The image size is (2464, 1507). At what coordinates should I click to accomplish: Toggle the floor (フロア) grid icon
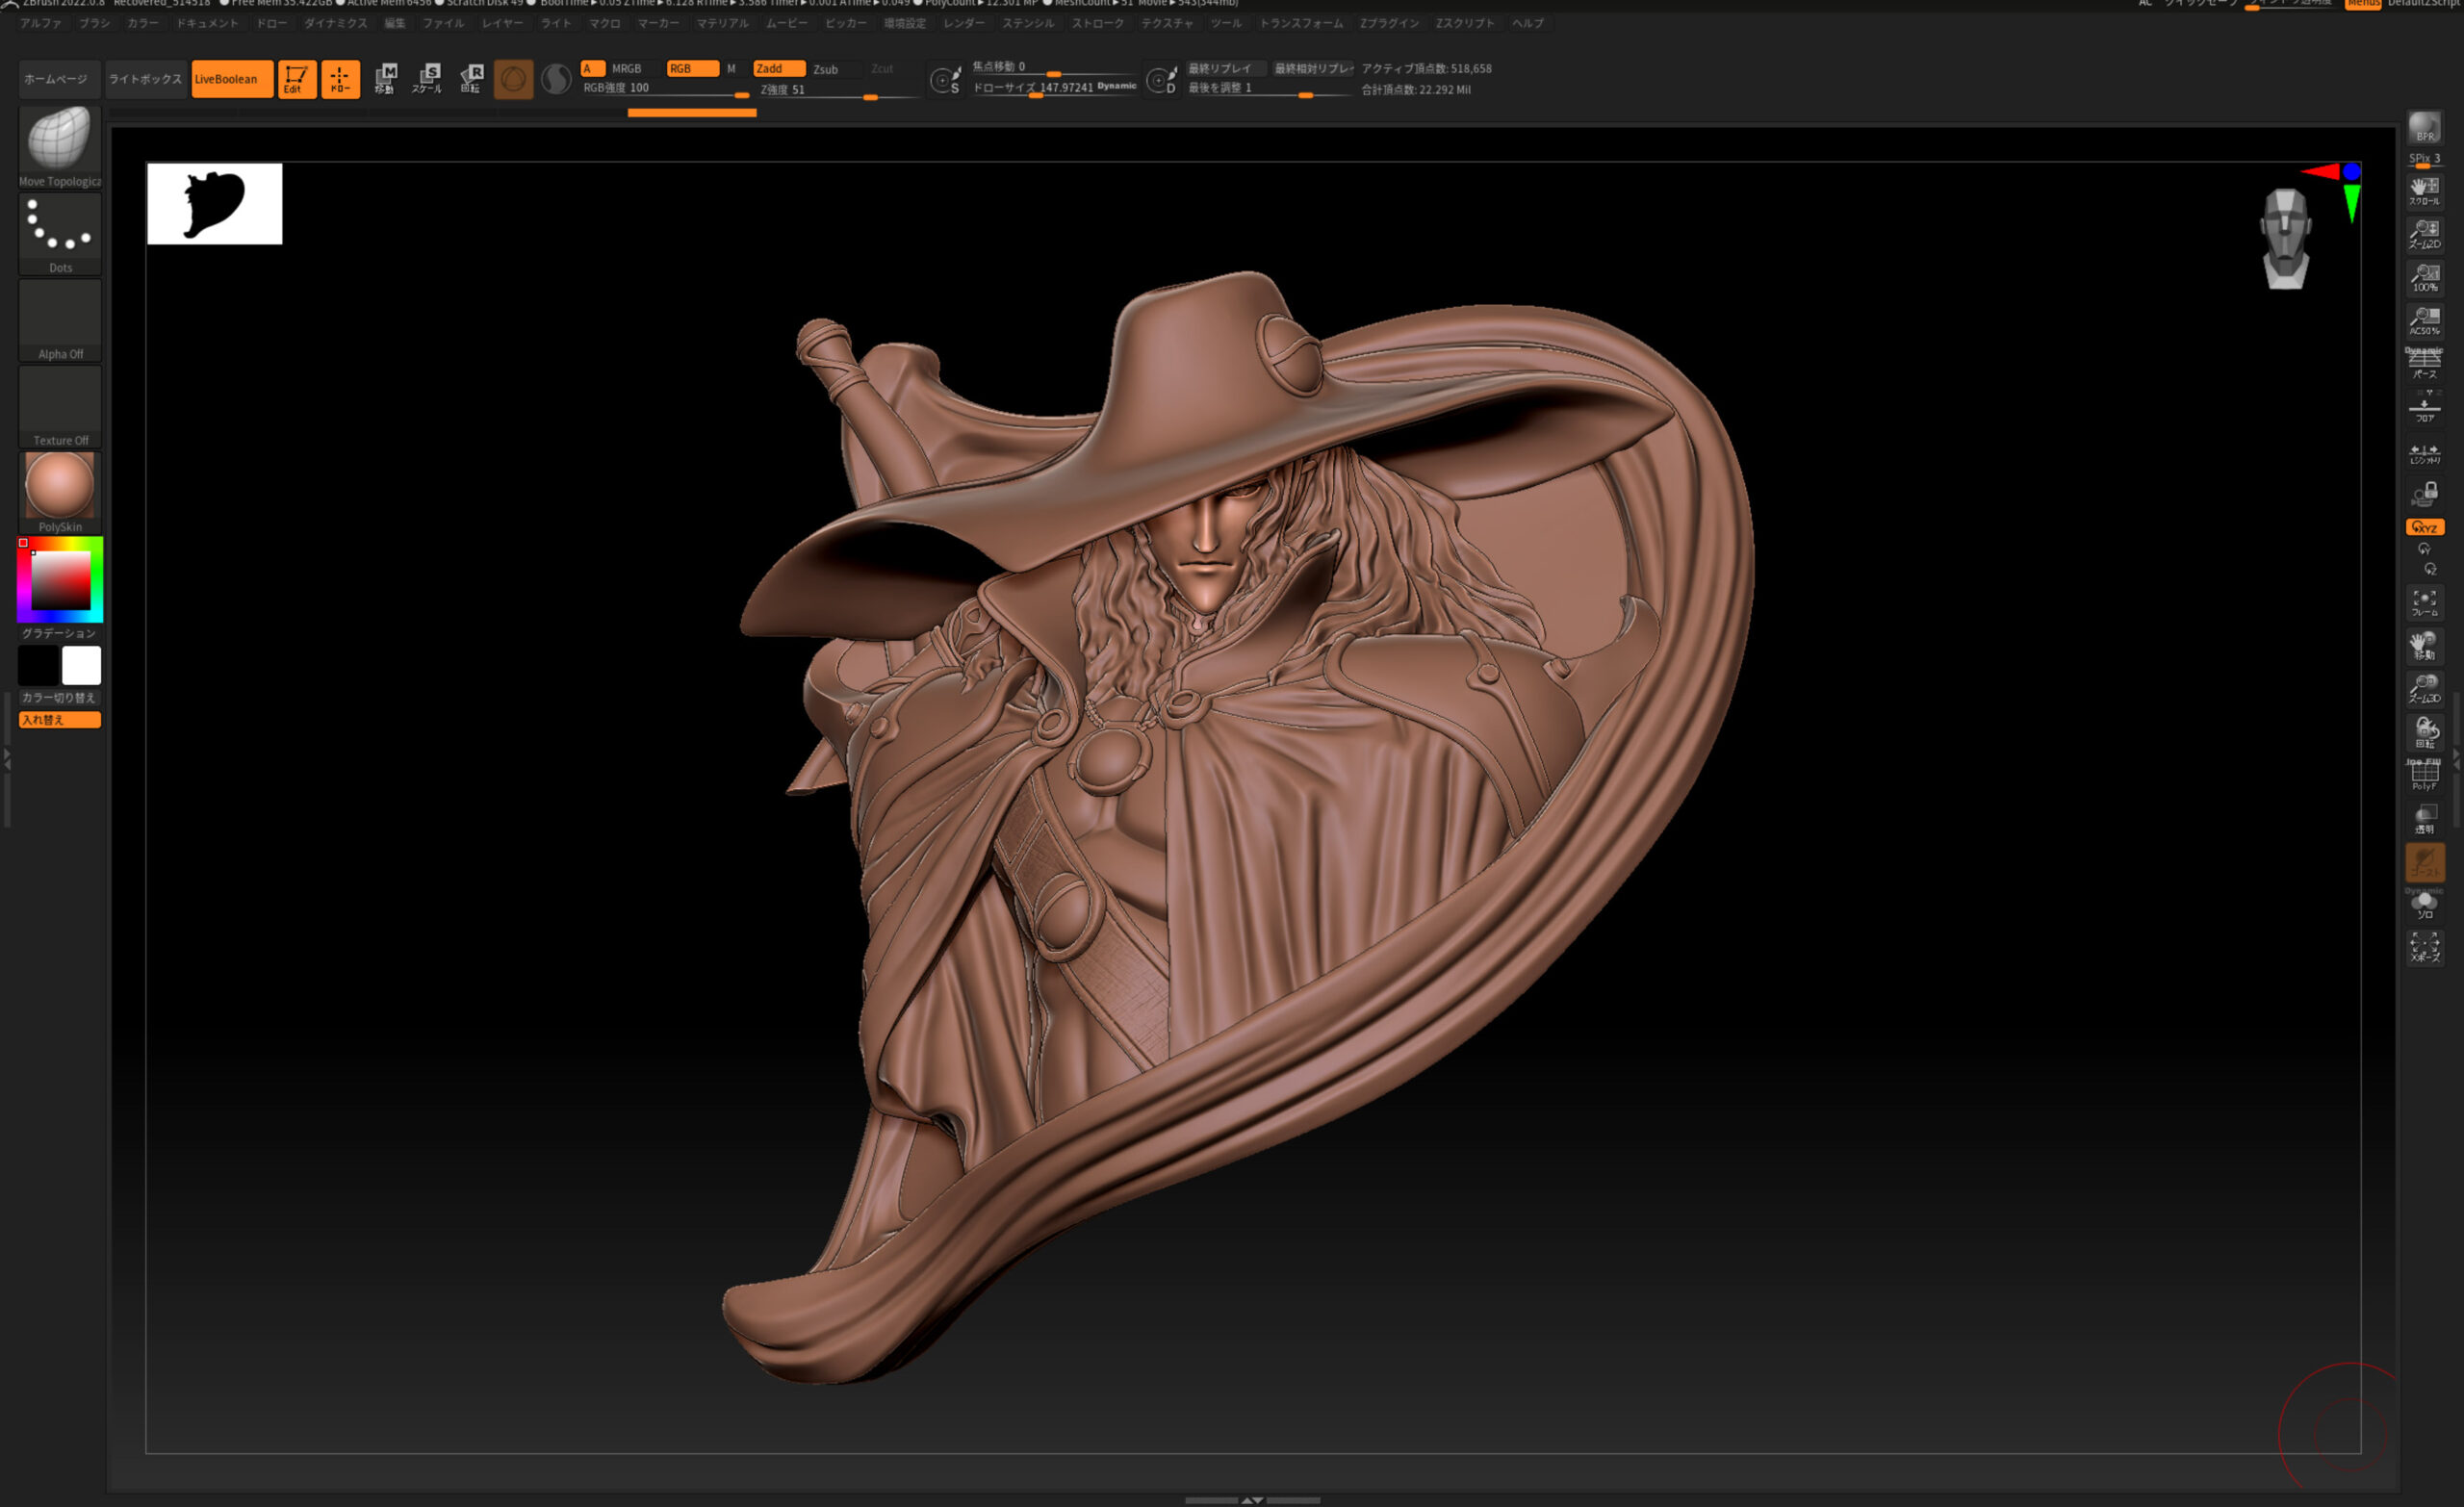pyautogui.click(x=2425, y=408)
